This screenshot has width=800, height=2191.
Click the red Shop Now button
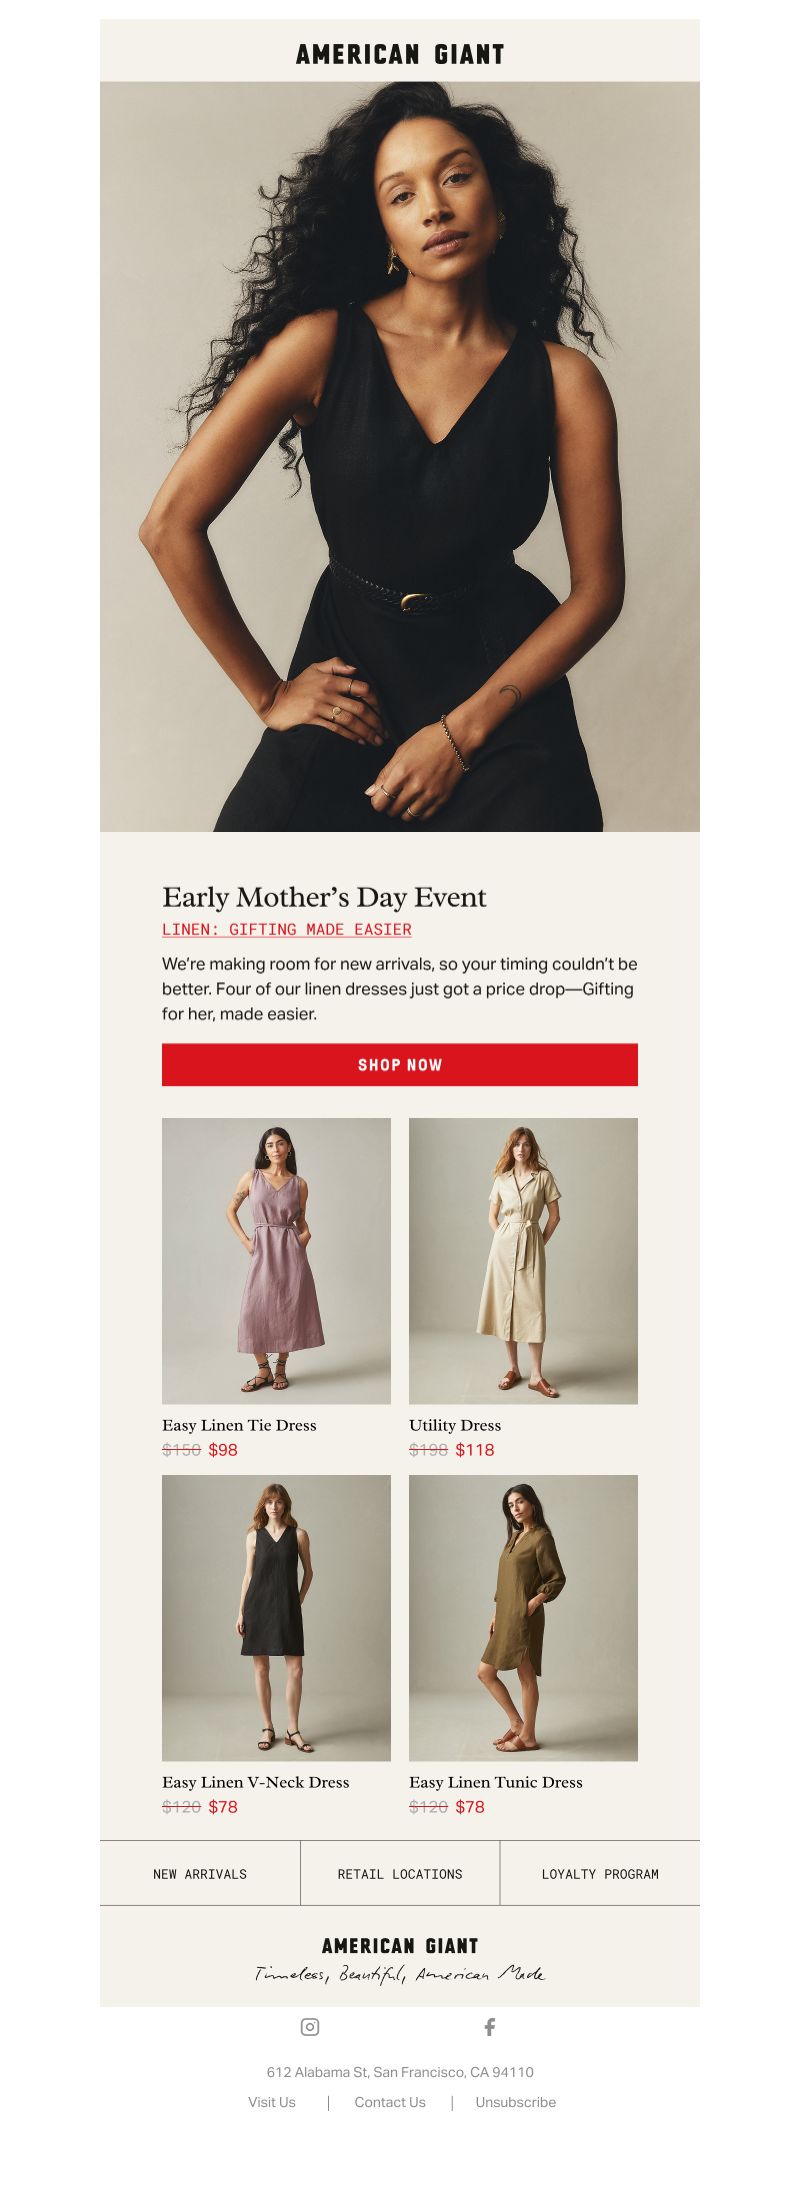click(x=400, y=1065)
